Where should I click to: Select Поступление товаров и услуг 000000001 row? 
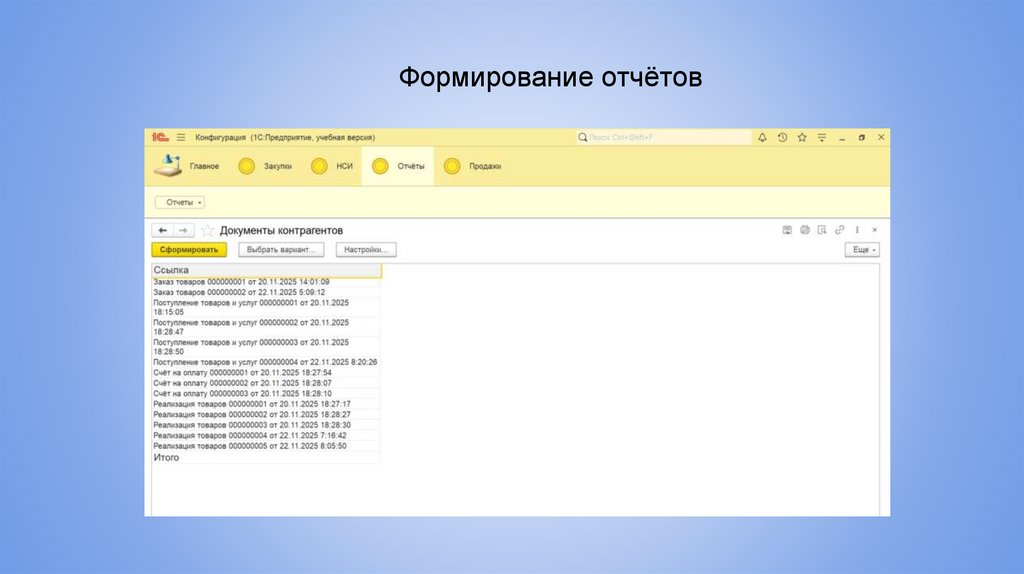266,308
